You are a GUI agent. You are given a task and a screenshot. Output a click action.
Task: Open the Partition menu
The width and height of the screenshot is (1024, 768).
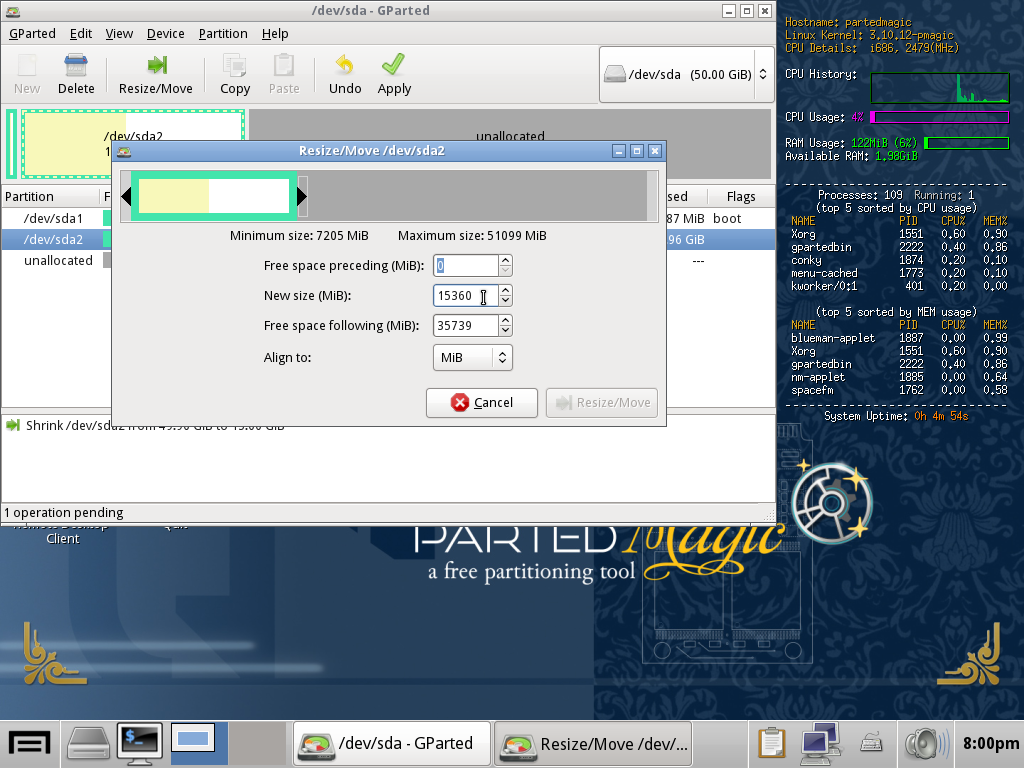pyautogui.click(x=223, y=33)
